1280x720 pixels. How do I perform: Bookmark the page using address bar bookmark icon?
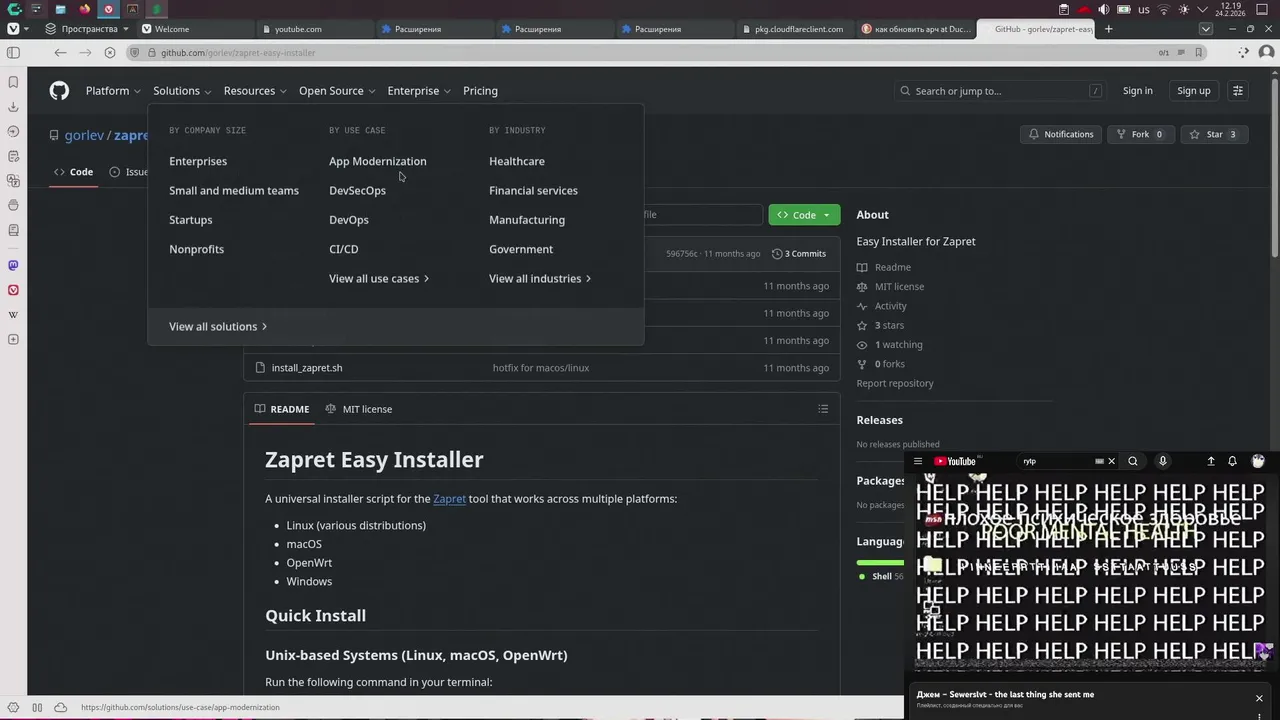tap(1199, 53)
